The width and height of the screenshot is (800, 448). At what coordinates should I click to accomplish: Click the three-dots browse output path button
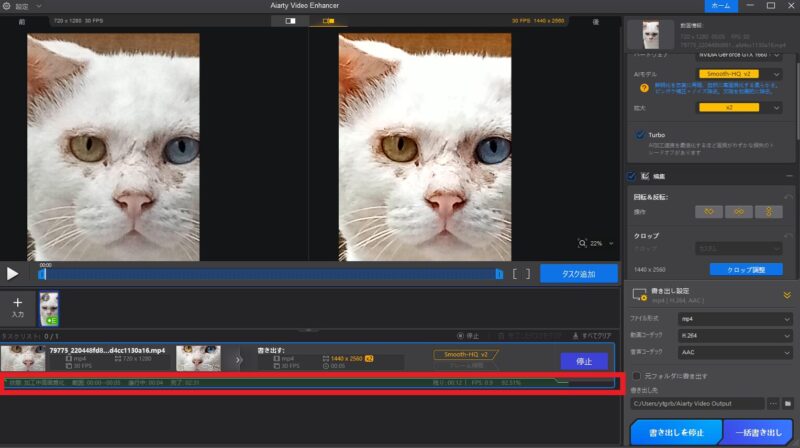tap(773, 403)
